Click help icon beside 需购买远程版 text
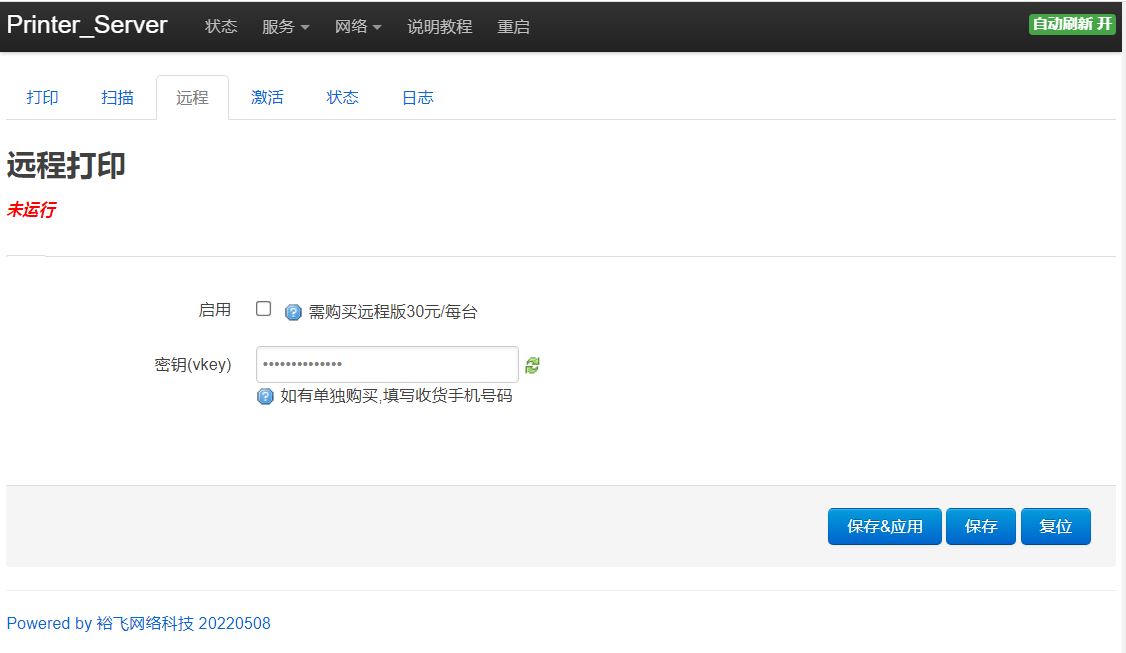The height and width of the screenshot is (653, 1126). (293, 312)
